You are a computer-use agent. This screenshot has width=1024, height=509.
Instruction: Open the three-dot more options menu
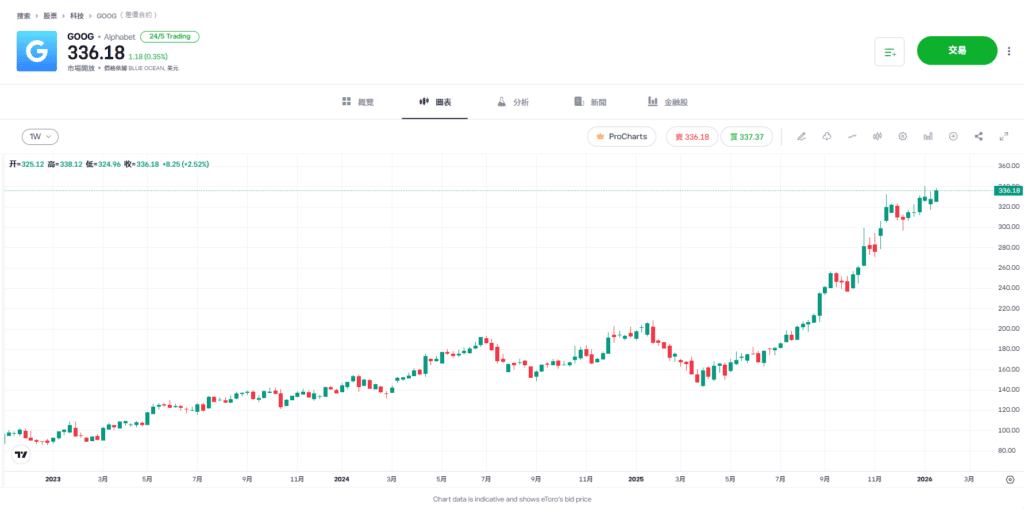point(1009,51)
